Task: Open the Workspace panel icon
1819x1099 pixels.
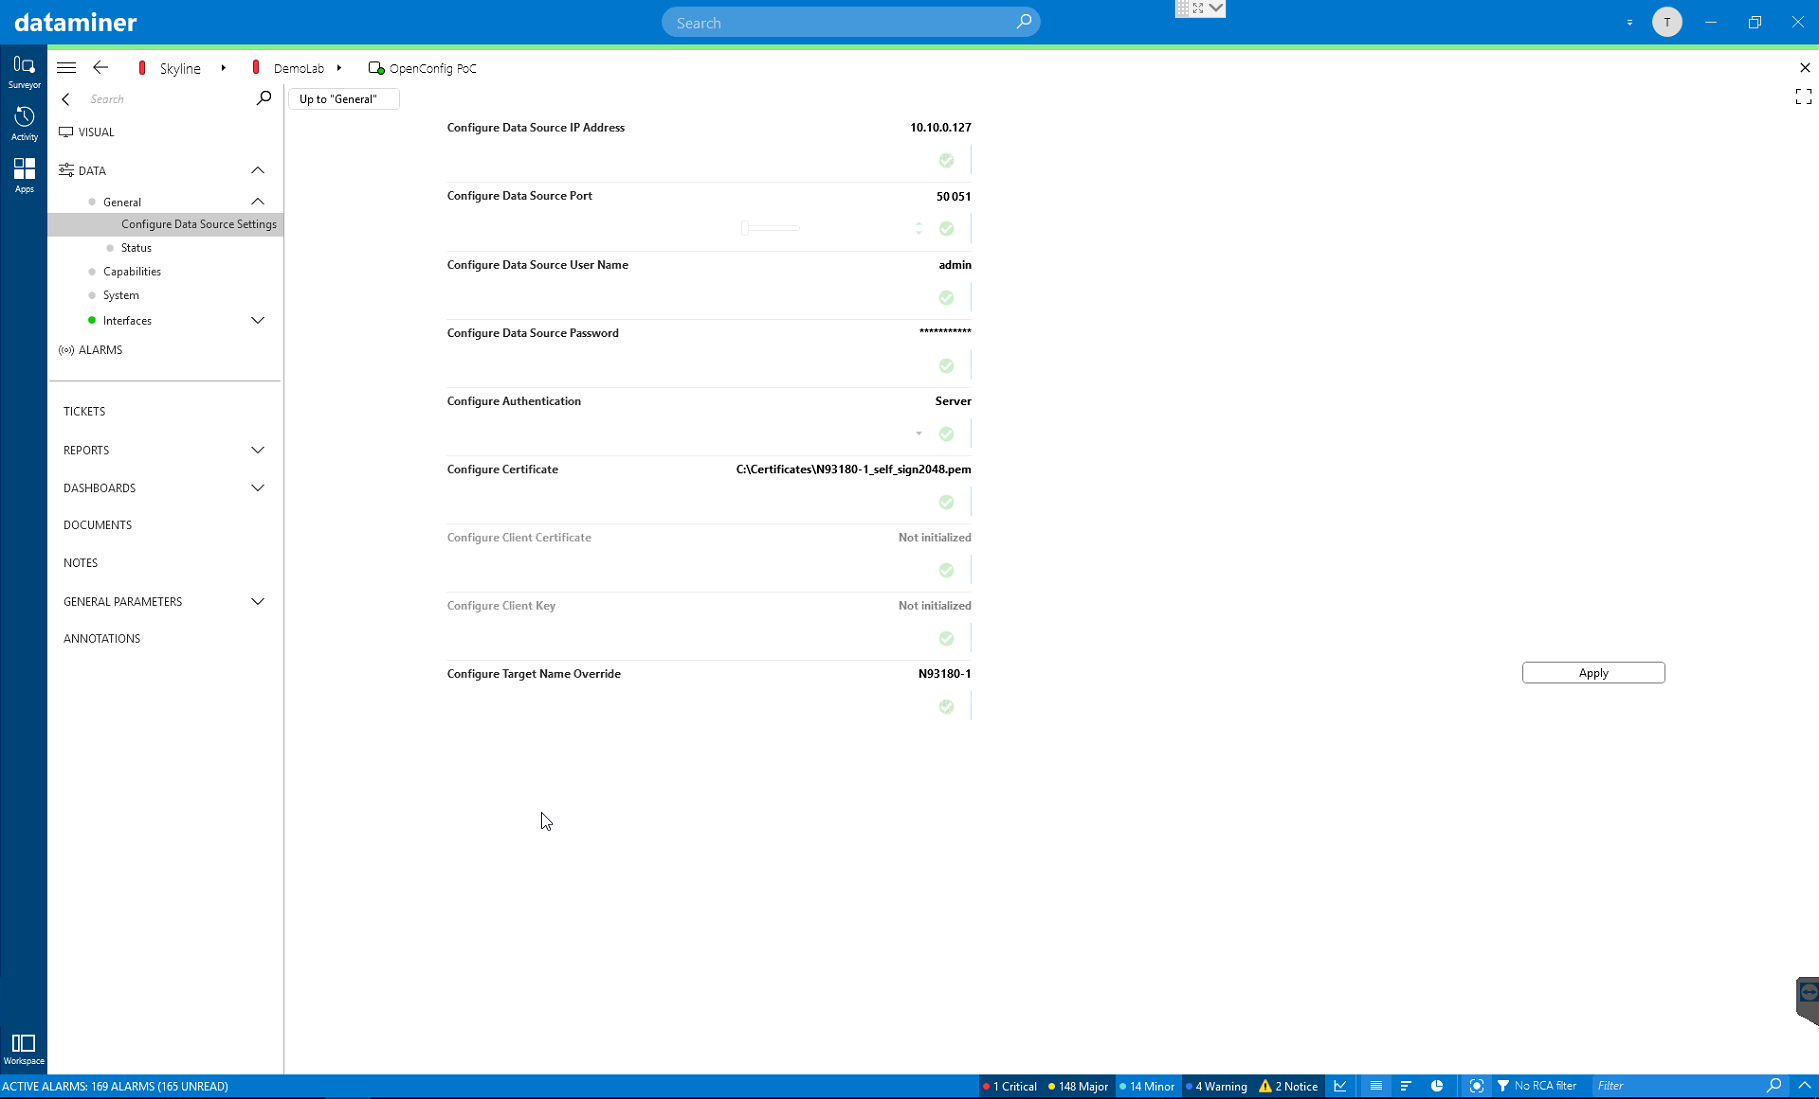Action: 24,1049
